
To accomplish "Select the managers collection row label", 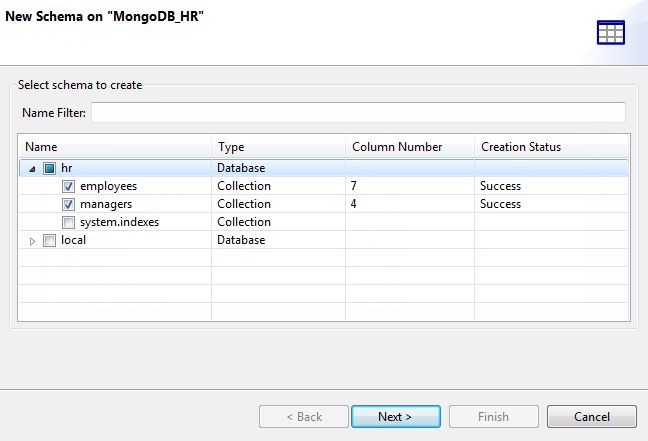I will point(106,204).
